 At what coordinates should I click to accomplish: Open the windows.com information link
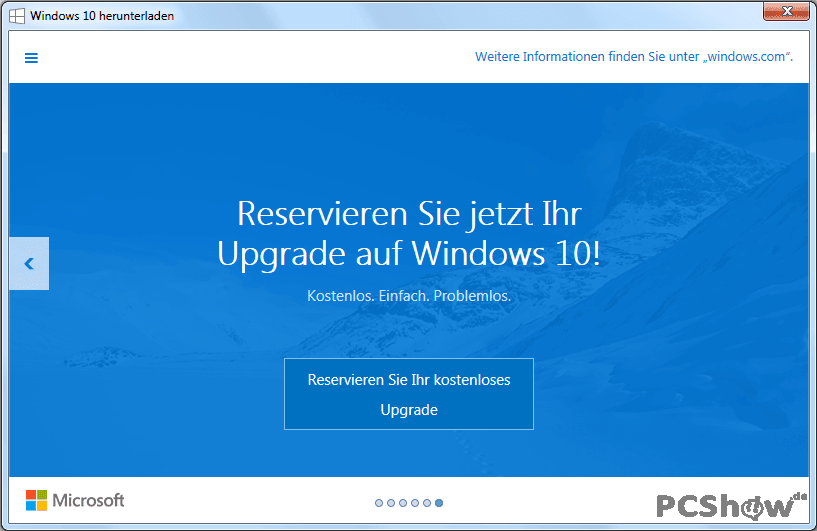pyautogui.click(x=634, y=56)
